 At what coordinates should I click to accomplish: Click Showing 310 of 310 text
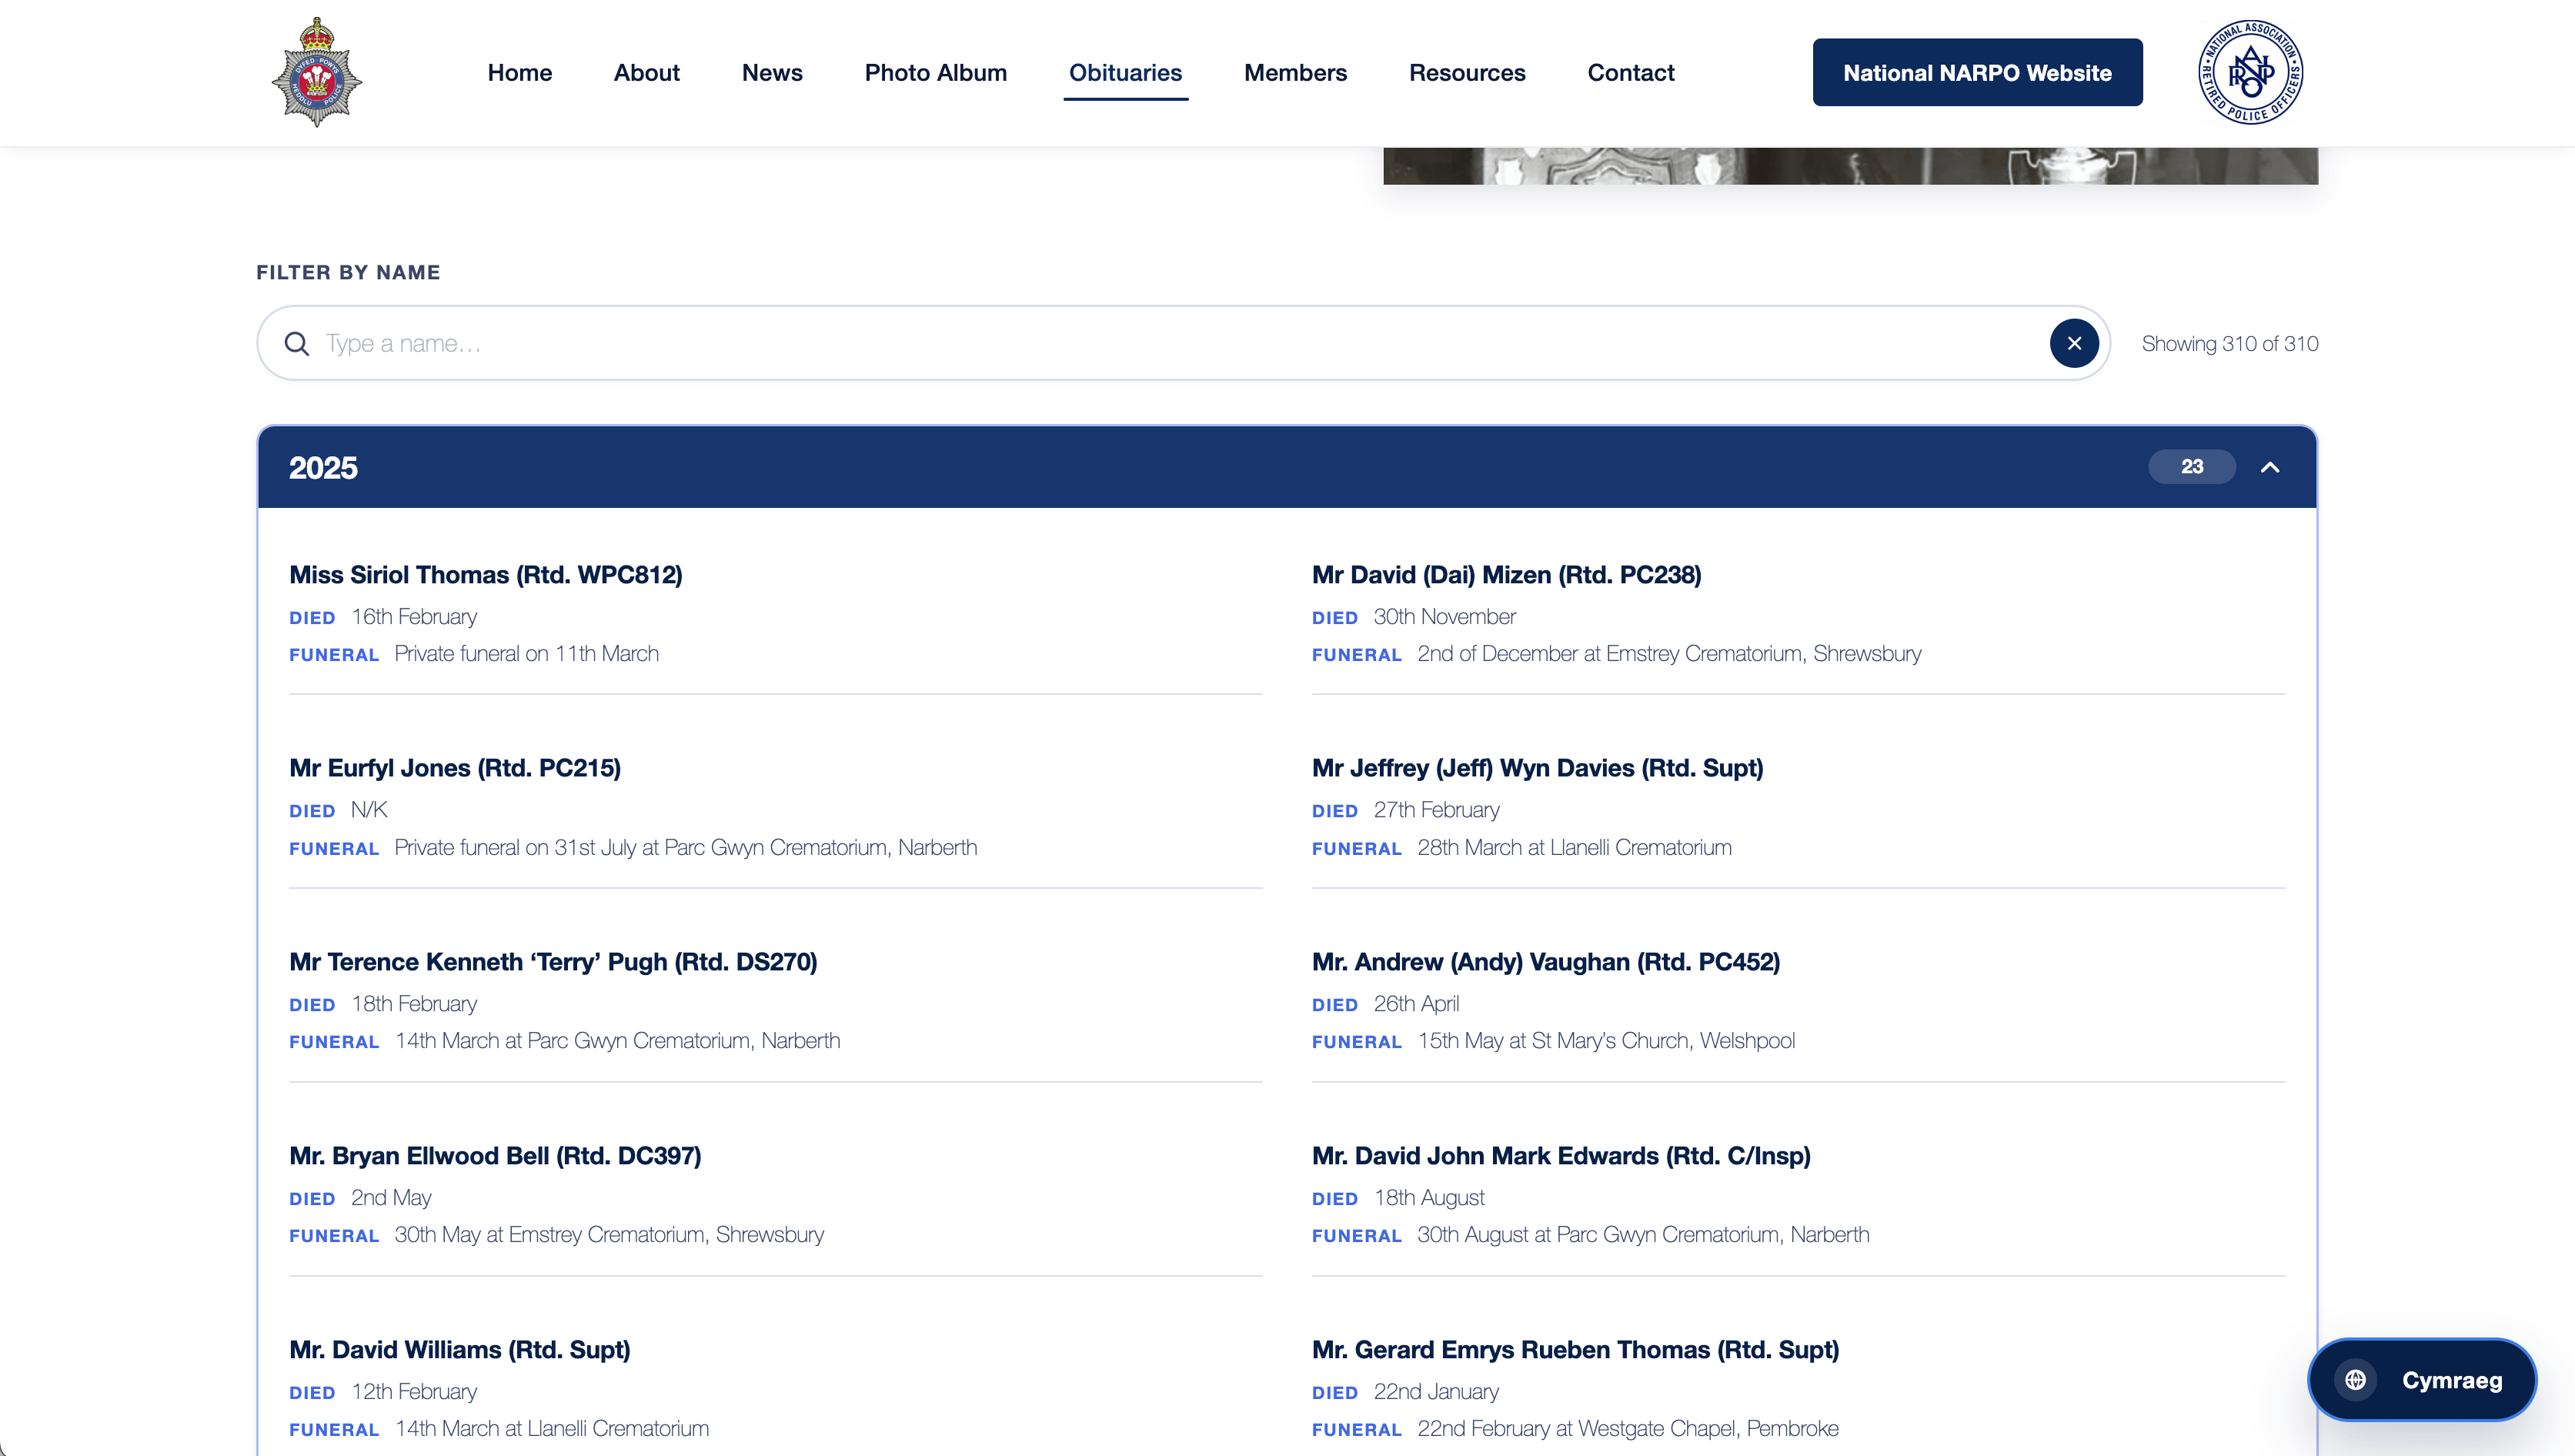tap(2229, 344)
